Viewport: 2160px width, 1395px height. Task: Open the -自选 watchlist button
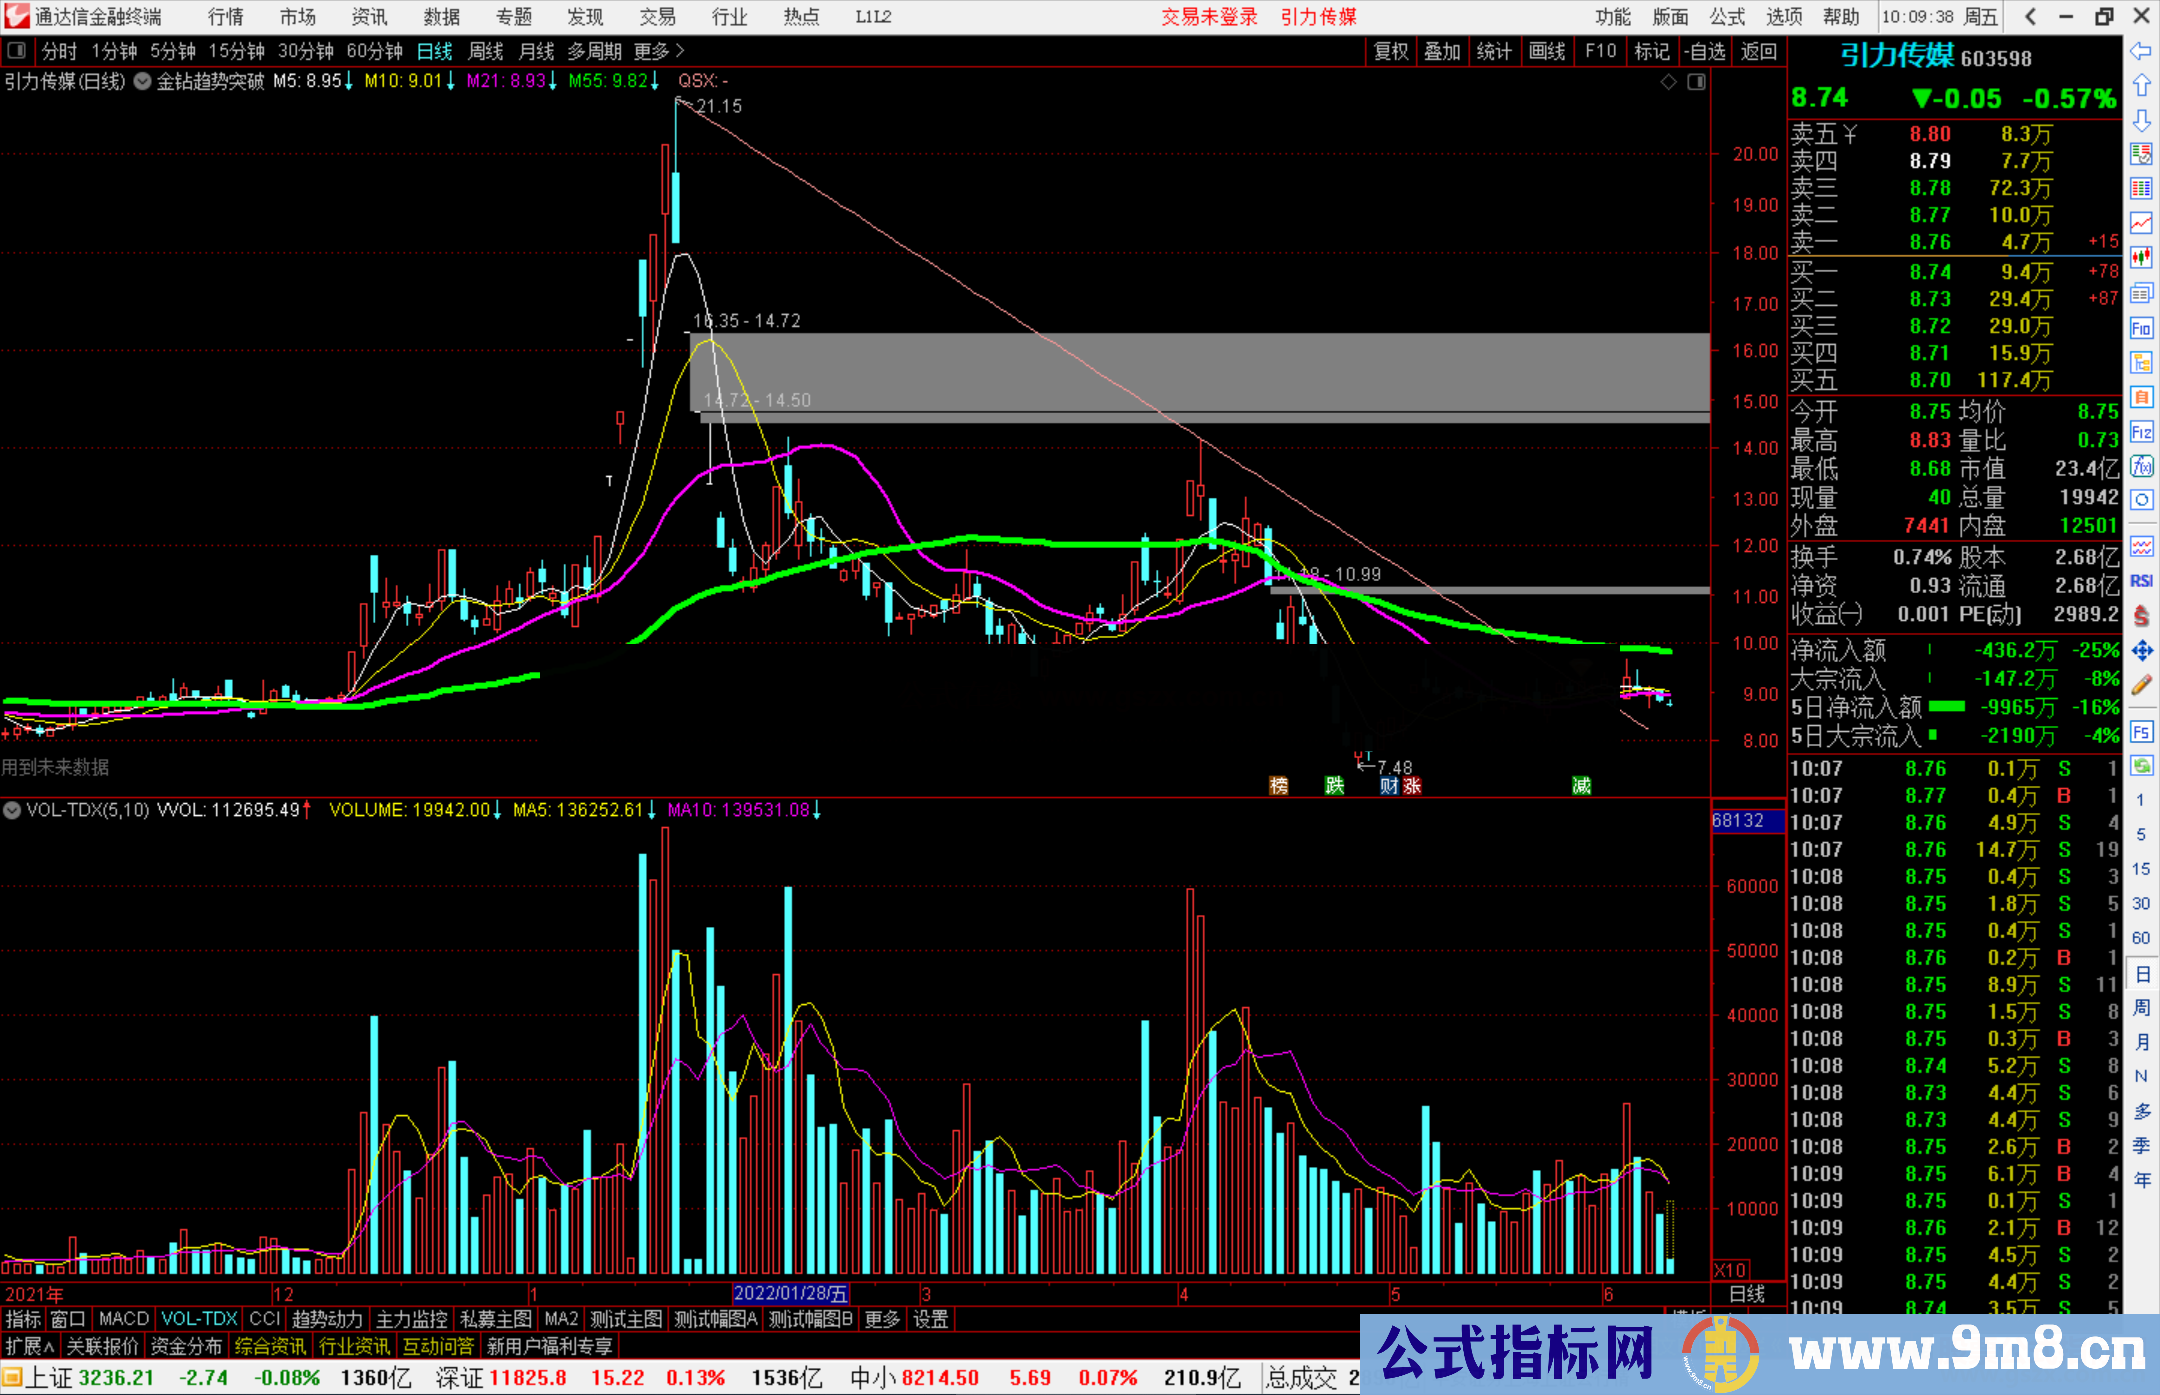click(x=1704, y=51)
